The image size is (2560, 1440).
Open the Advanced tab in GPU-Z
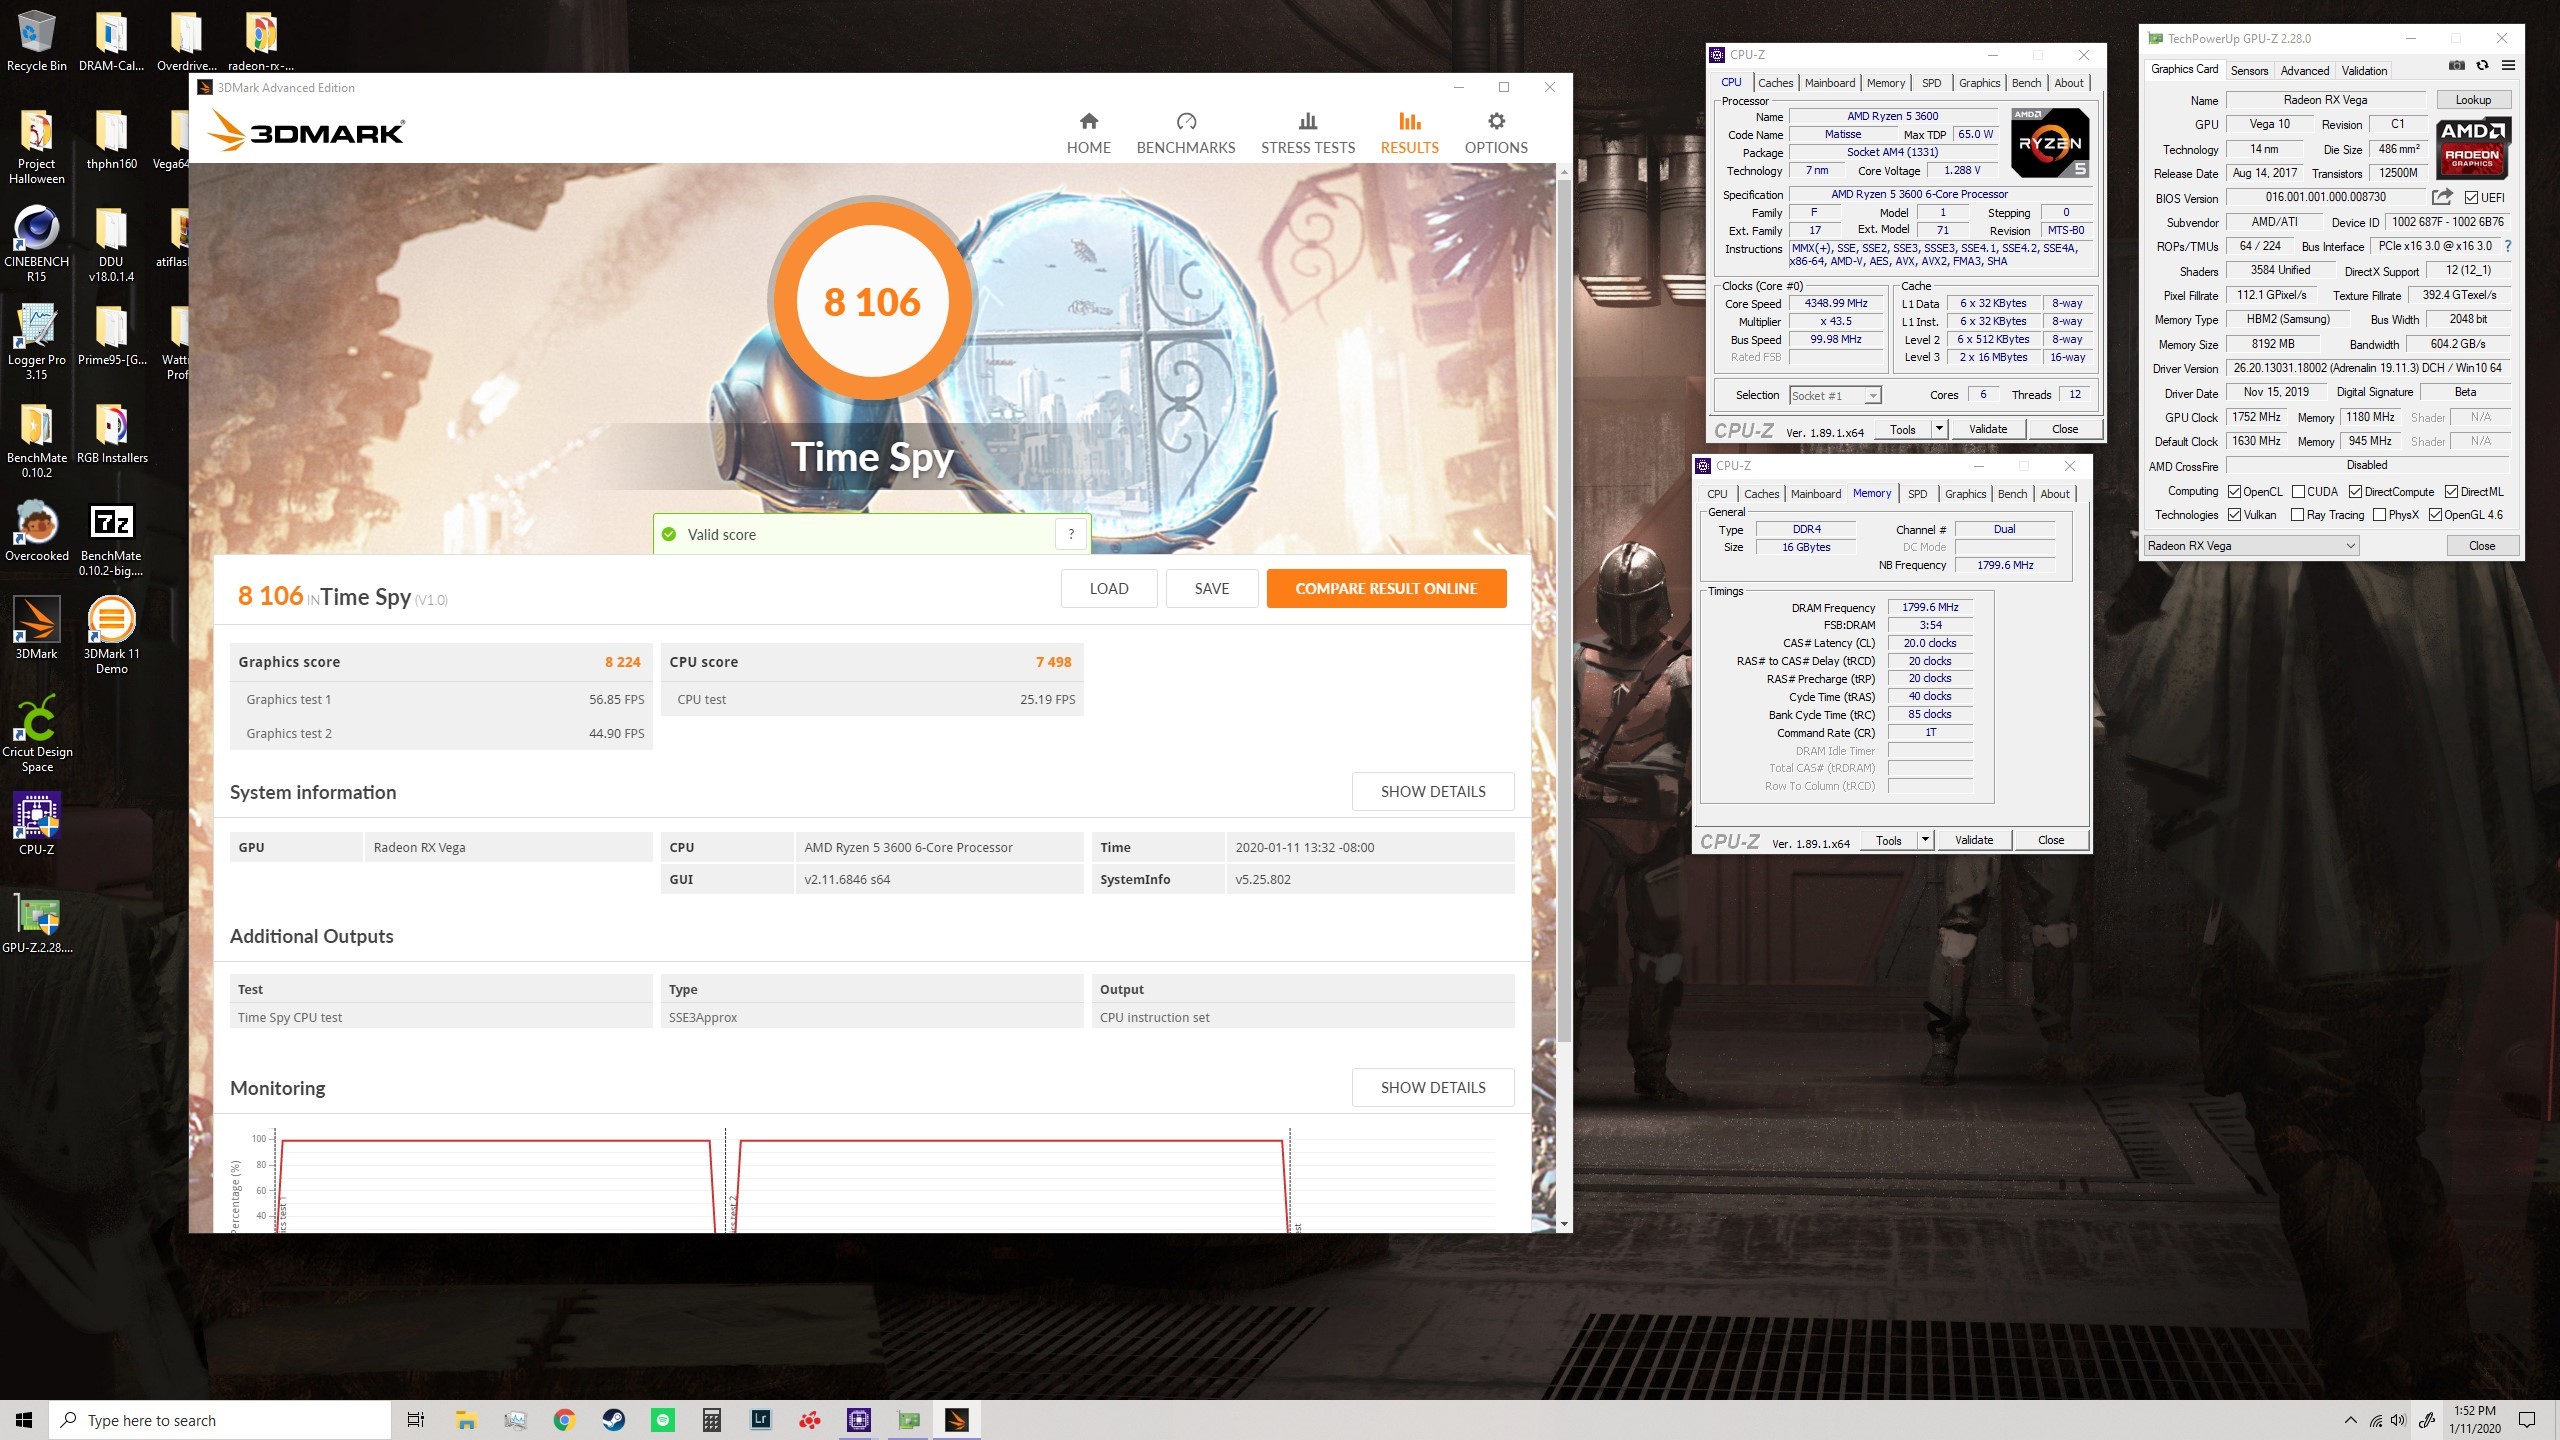2304,70
